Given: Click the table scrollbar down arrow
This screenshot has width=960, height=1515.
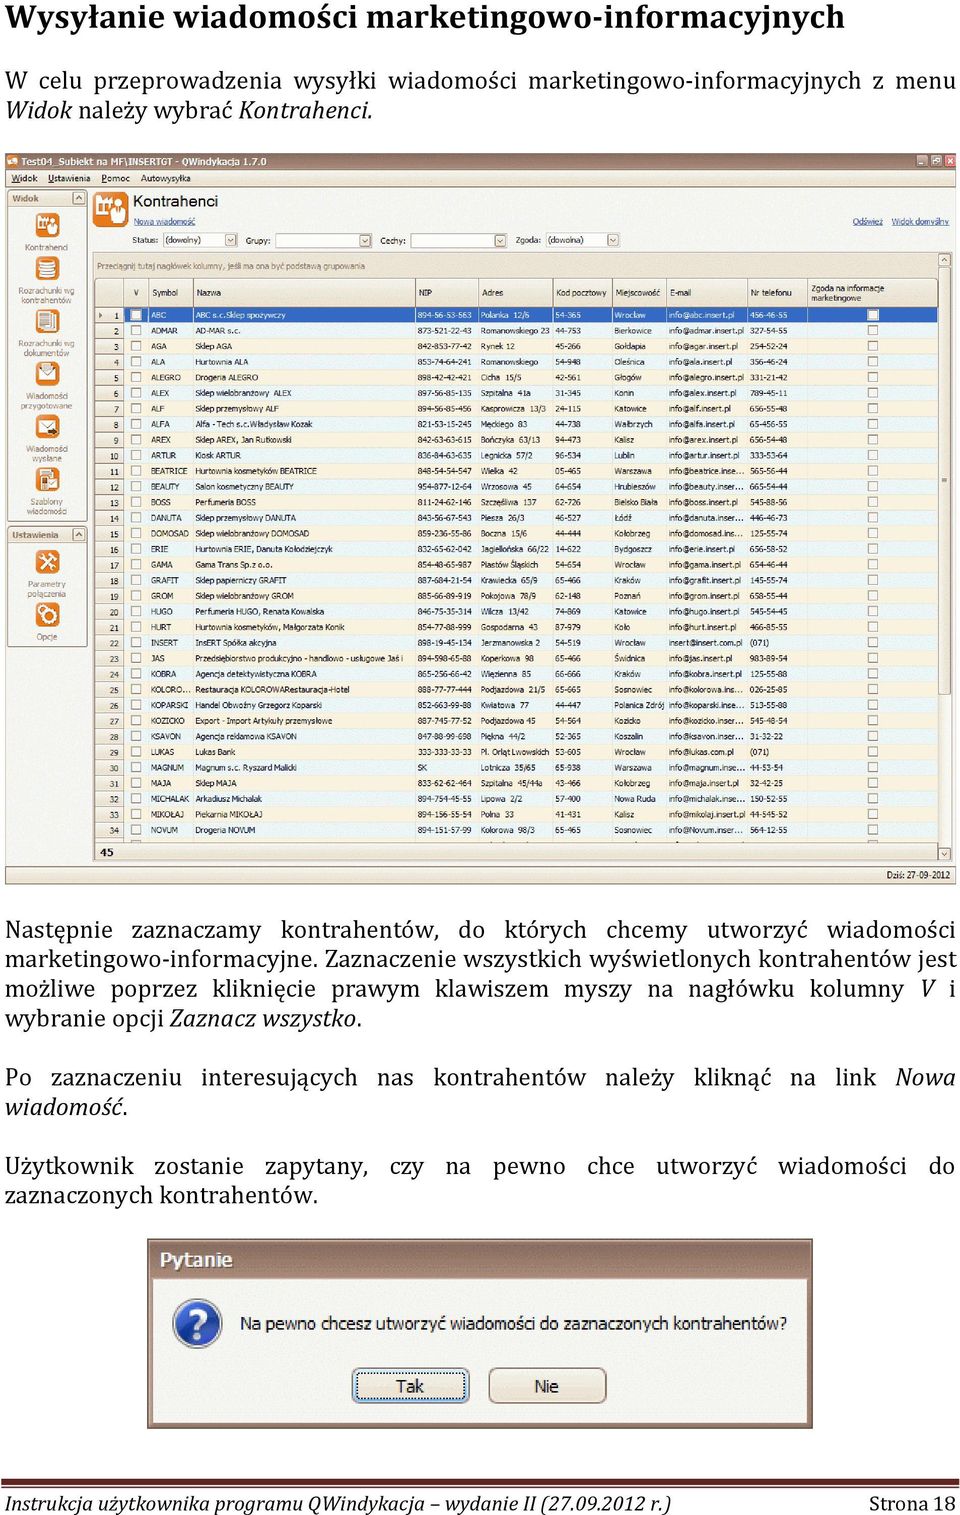Looking at the screenshot, I should point(944,854).
